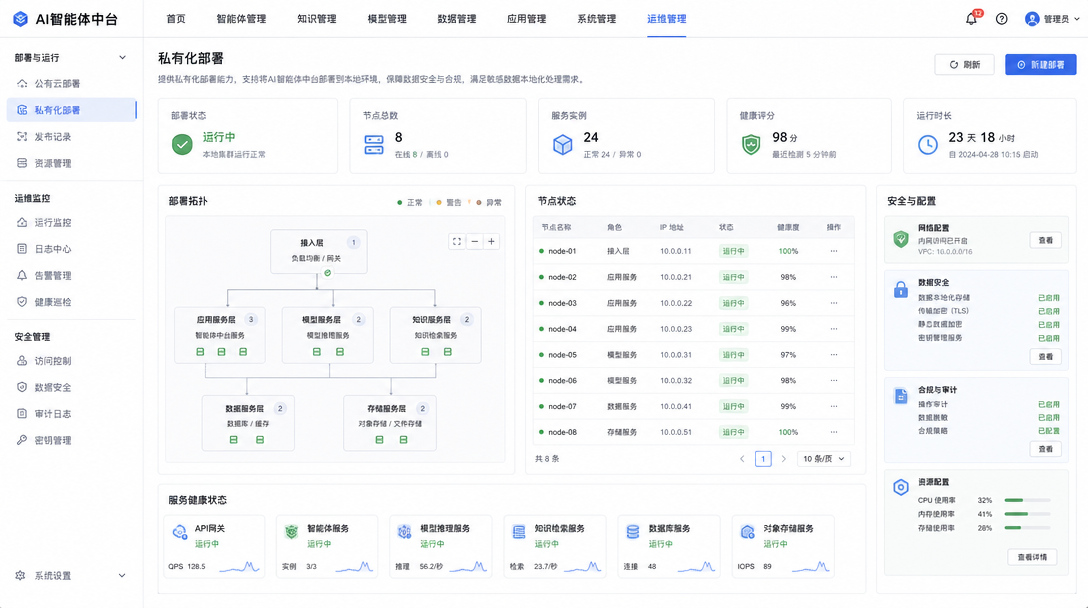Open 审计日志 in the sidebar
Viewport: 1088px width, 608px height.
tap(71, 414)
